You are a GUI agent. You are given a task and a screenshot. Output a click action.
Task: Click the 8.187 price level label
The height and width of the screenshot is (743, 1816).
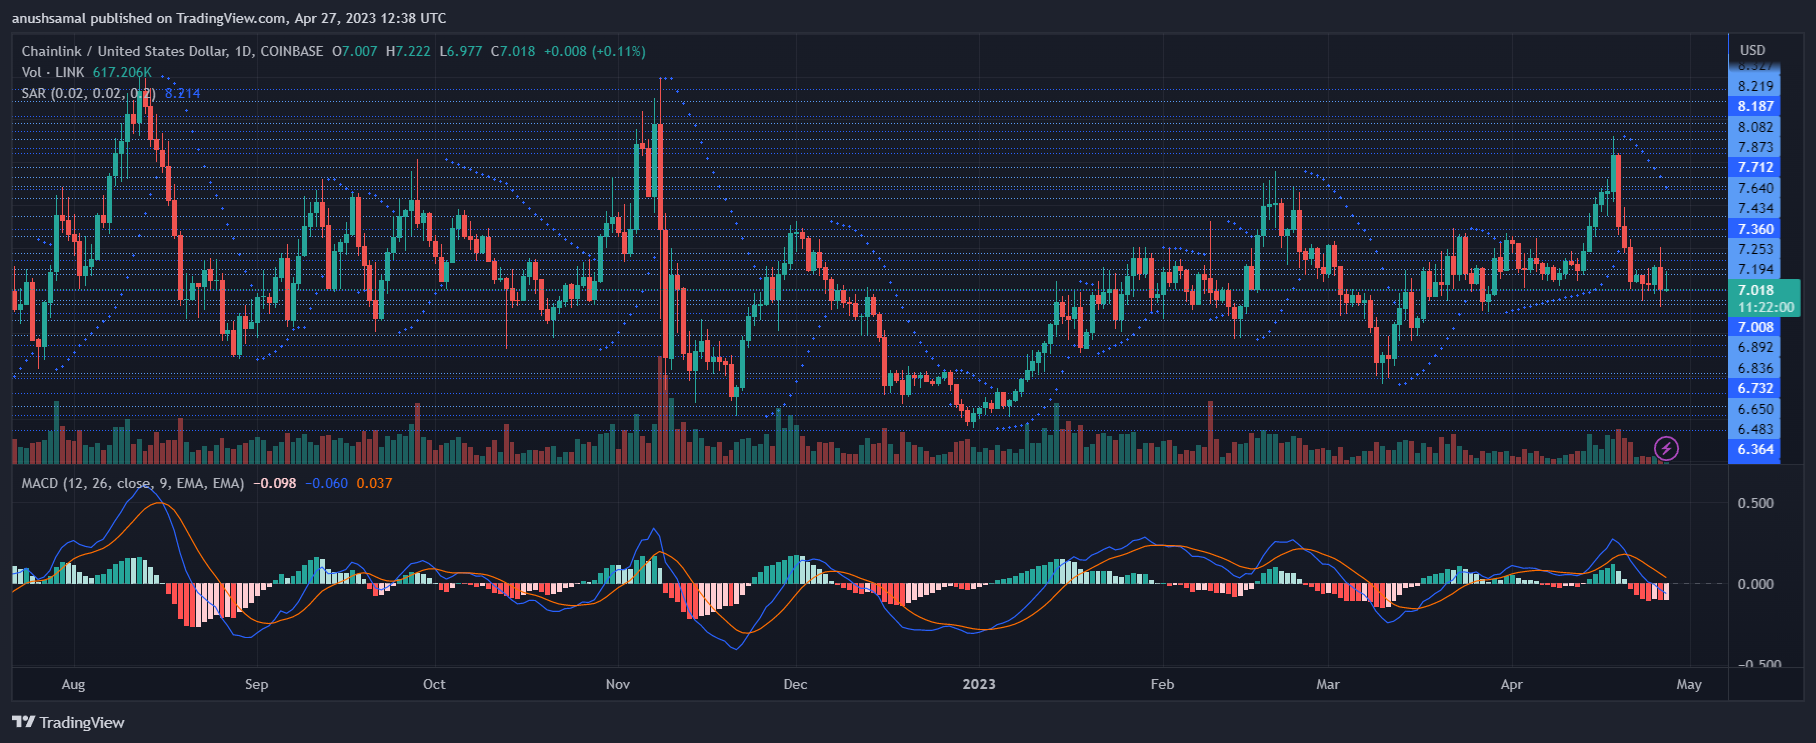pos(1755,106)
